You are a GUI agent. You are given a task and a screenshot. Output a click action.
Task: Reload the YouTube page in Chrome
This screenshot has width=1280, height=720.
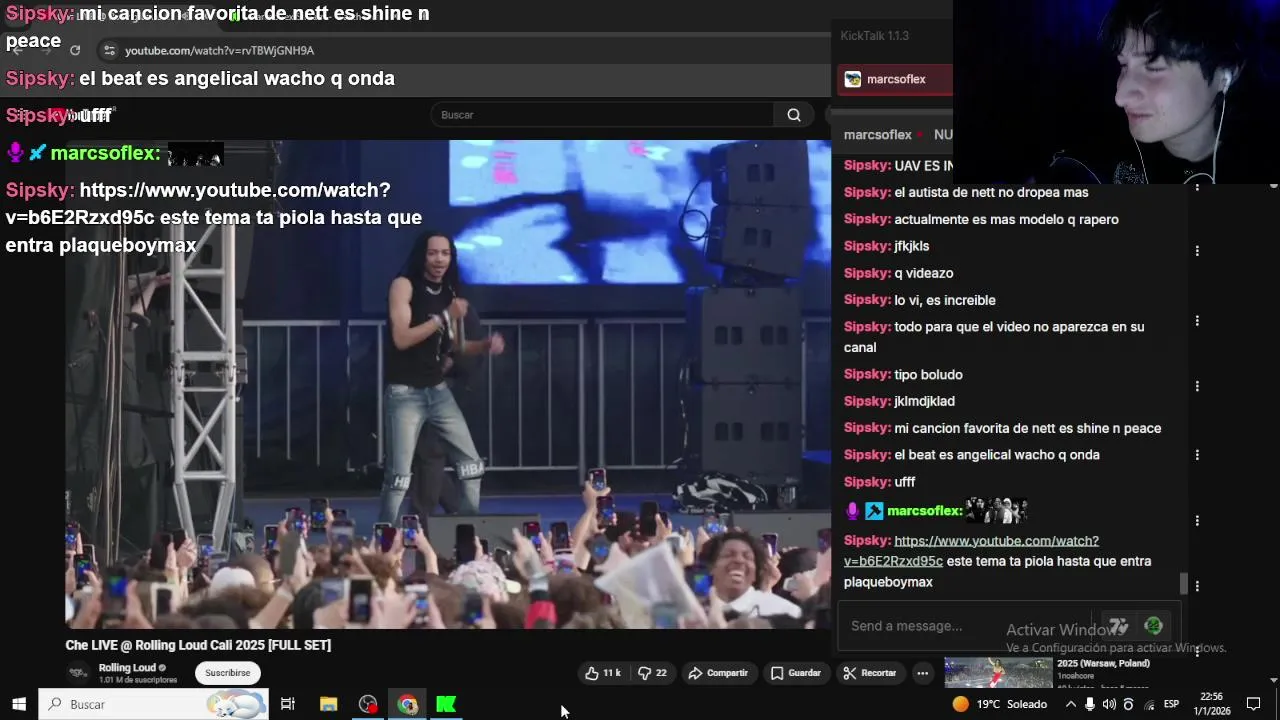pos(75,50)
